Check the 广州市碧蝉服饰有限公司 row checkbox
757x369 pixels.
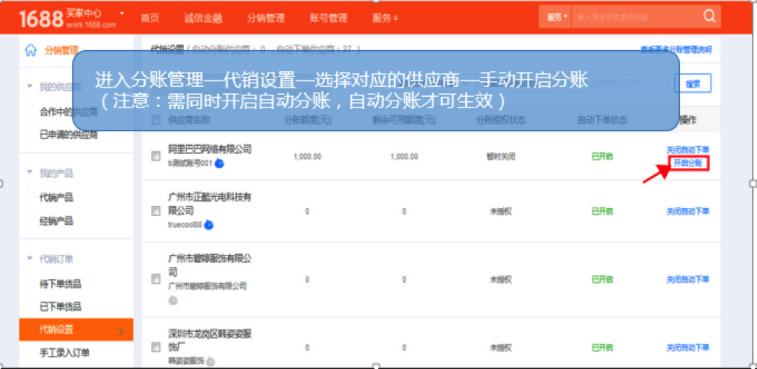pos(156,279)
